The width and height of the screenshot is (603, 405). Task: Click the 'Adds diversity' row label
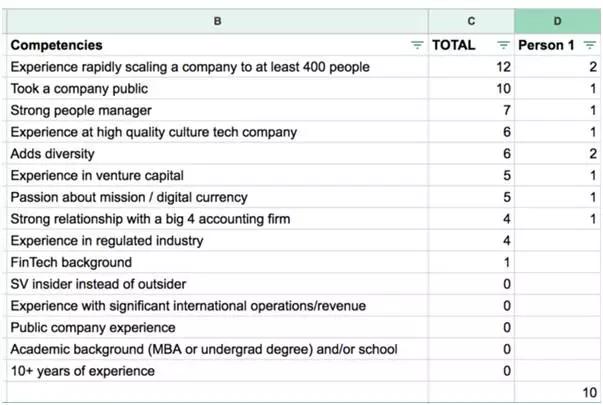coord(52,154)
